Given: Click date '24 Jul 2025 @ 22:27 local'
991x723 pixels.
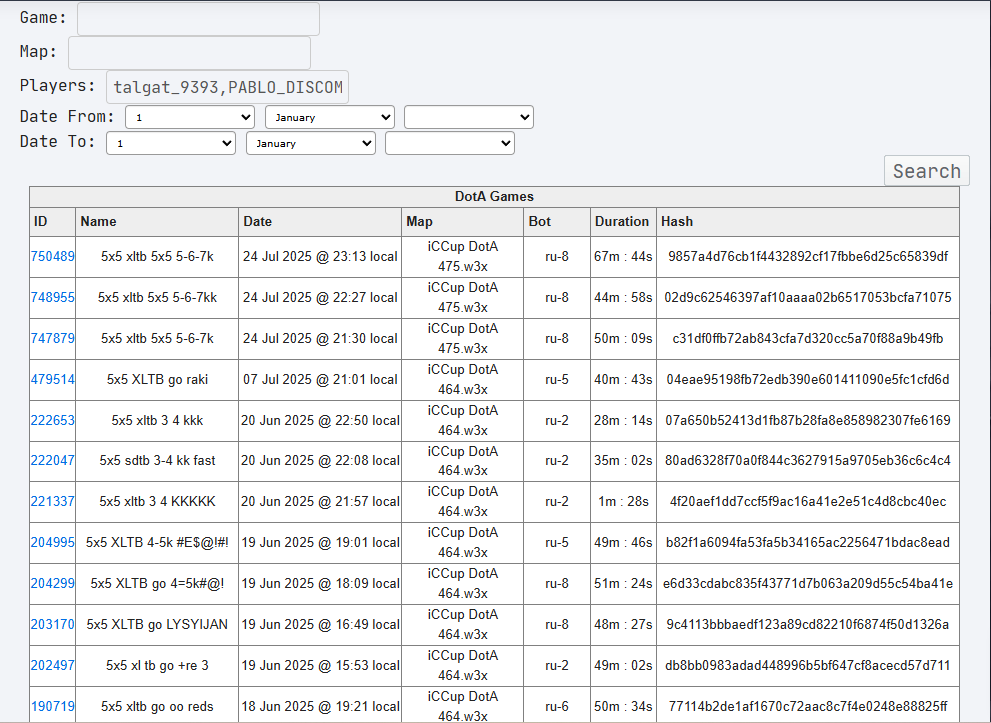Looking at the screenshot, I should (x=320, y=298).
